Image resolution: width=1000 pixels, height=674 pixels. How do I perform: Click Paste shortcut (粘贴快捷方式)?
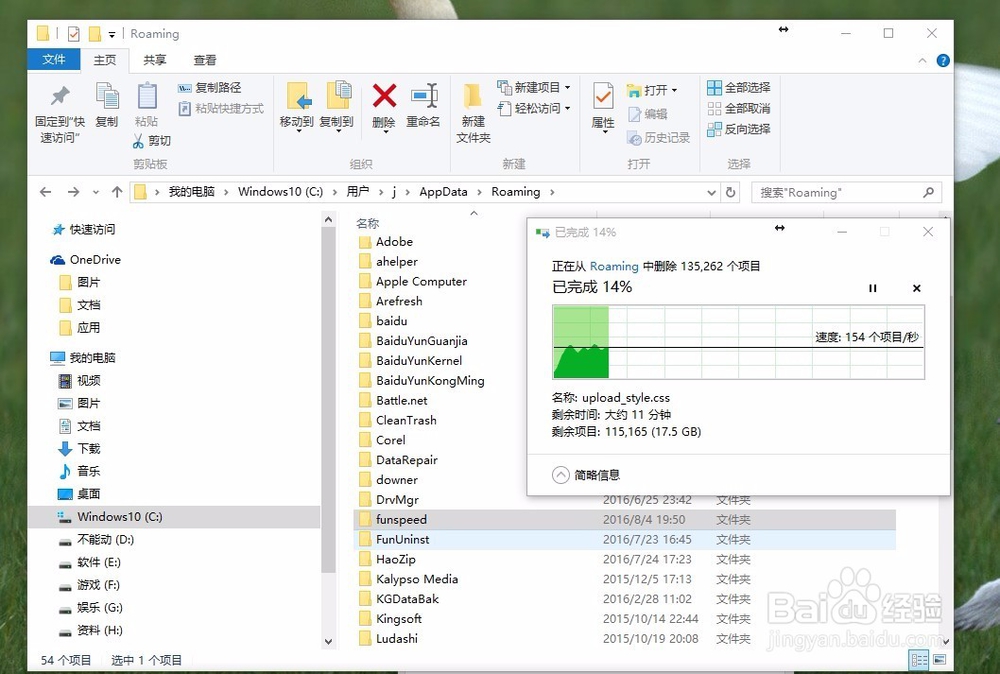coord(221,108)
